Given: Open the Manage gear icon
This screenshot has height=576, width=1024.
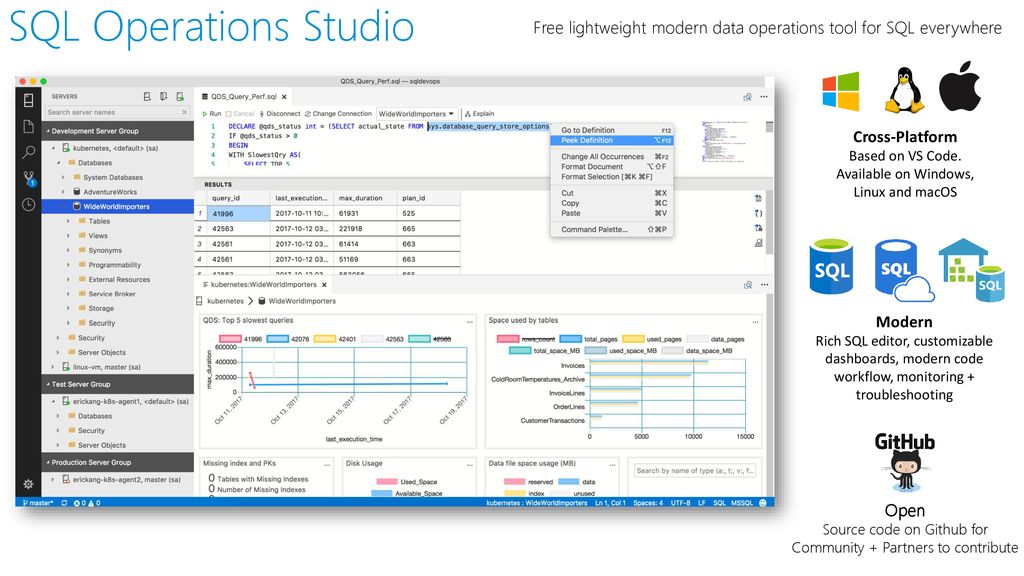Looking at the screenshot, I should pos(28,484).
